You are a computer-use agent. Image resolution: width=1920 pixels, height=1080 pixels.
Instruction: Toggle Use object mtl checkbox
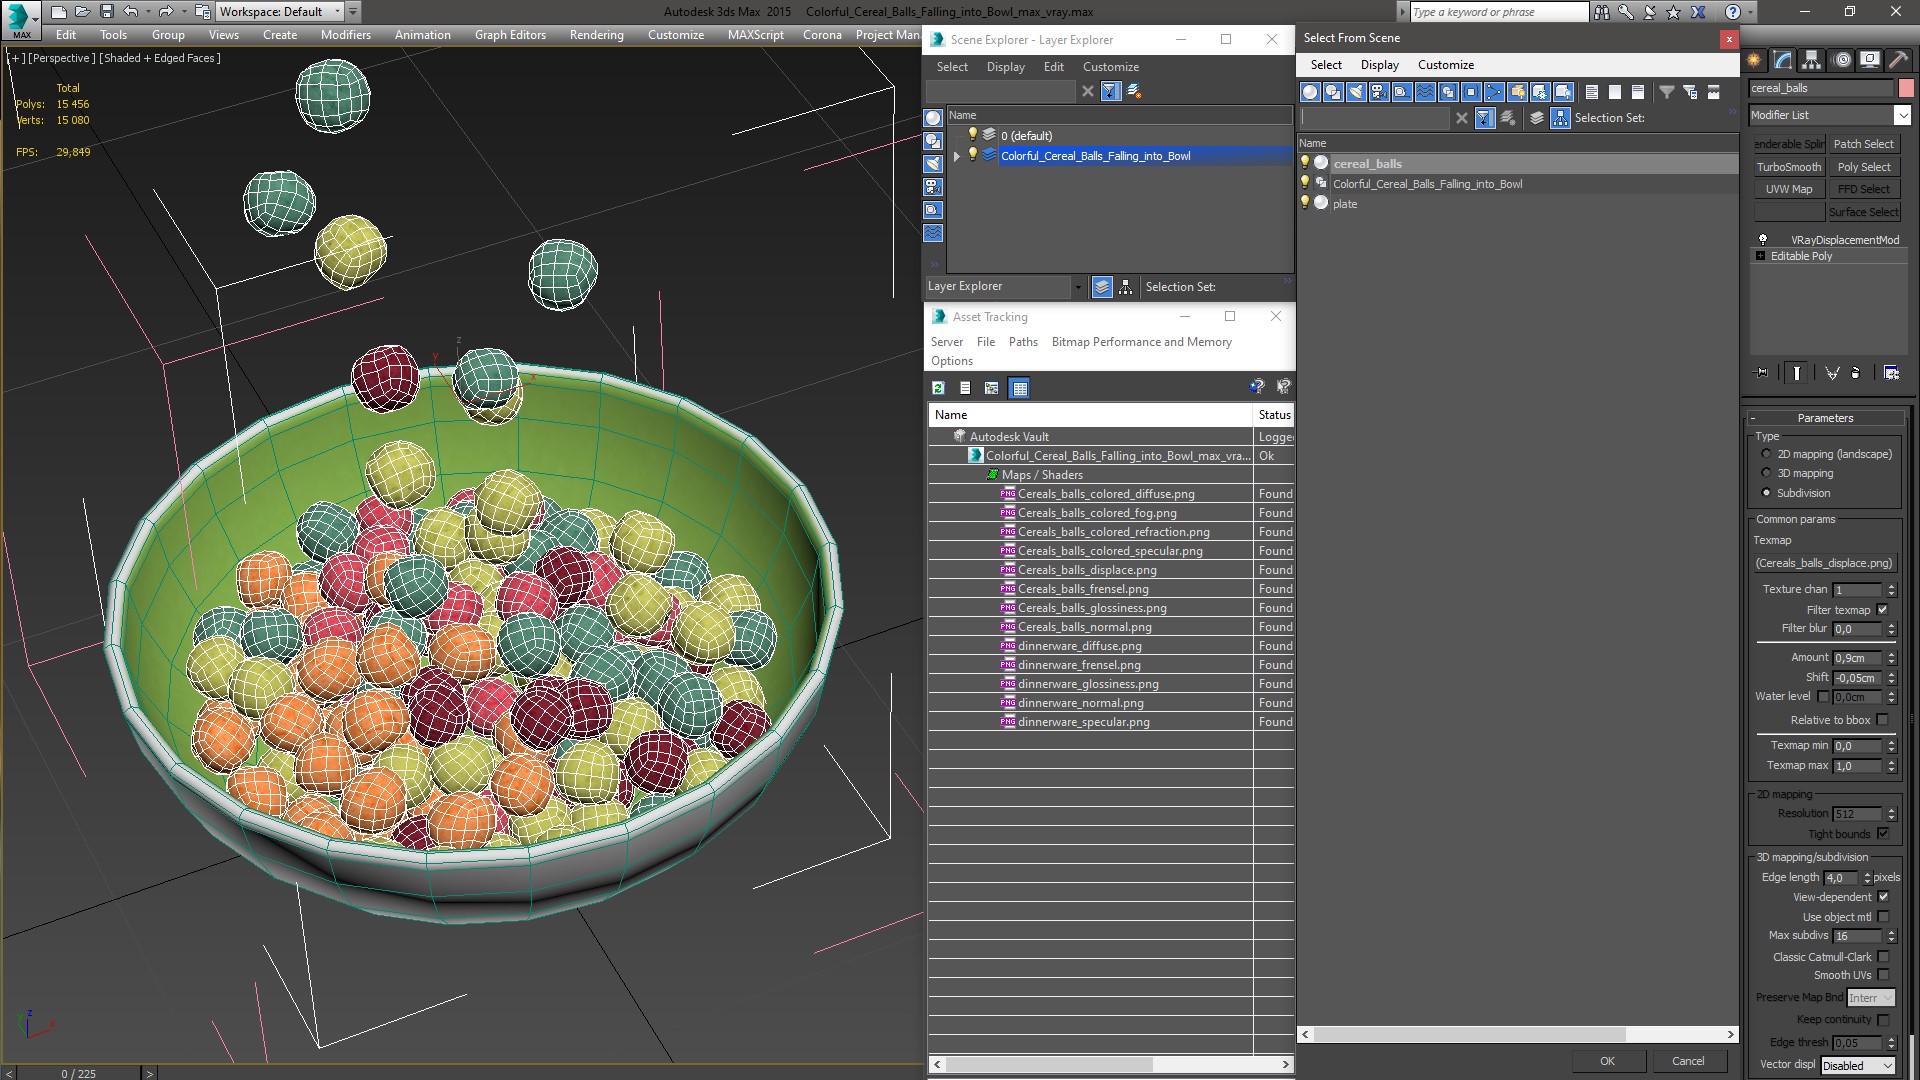coord(1883,917)
